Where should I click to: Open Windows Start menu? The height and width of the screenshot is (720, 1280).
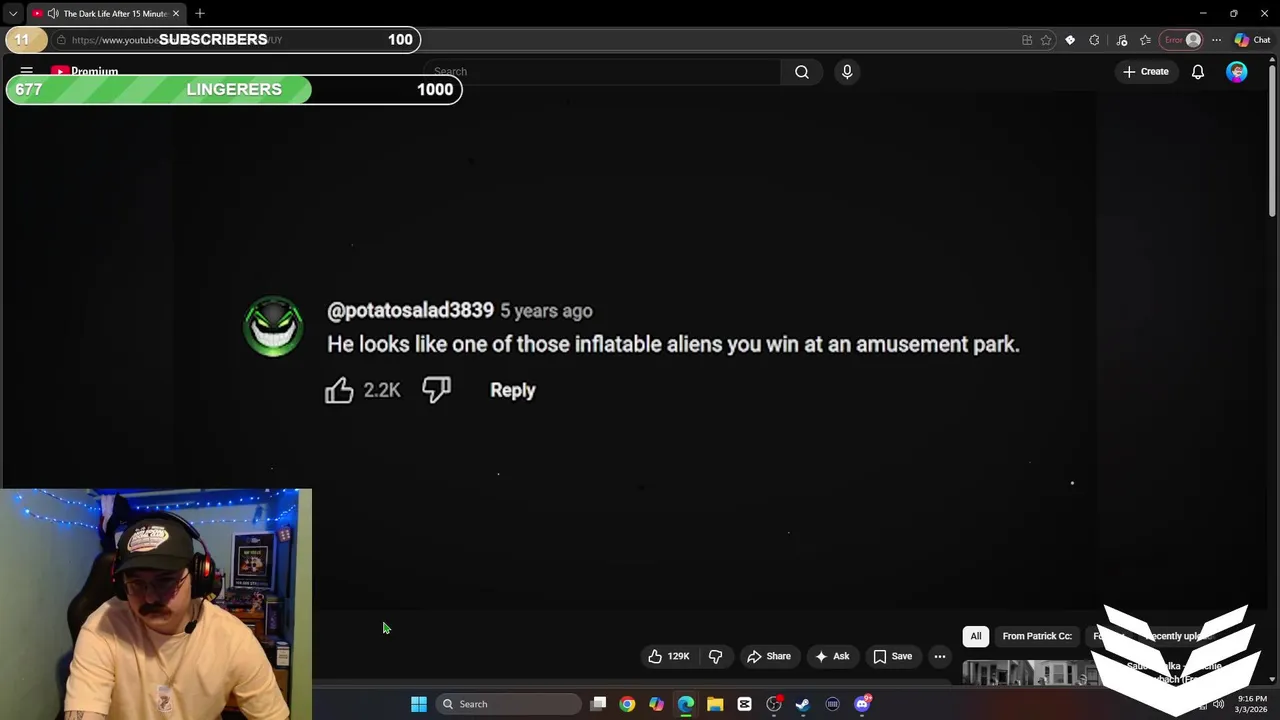tap(419, 704)
